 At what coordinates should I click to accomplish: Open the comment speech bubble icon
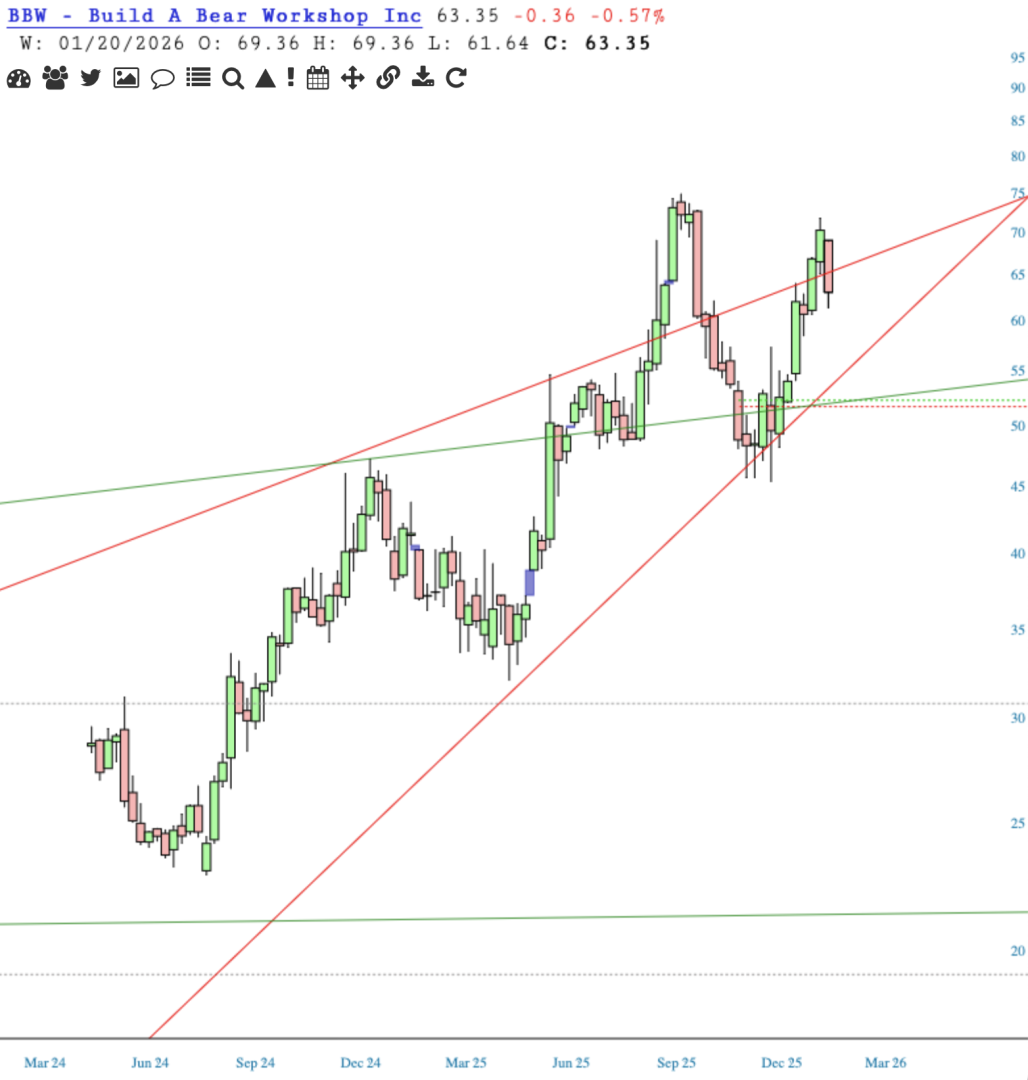162,79
